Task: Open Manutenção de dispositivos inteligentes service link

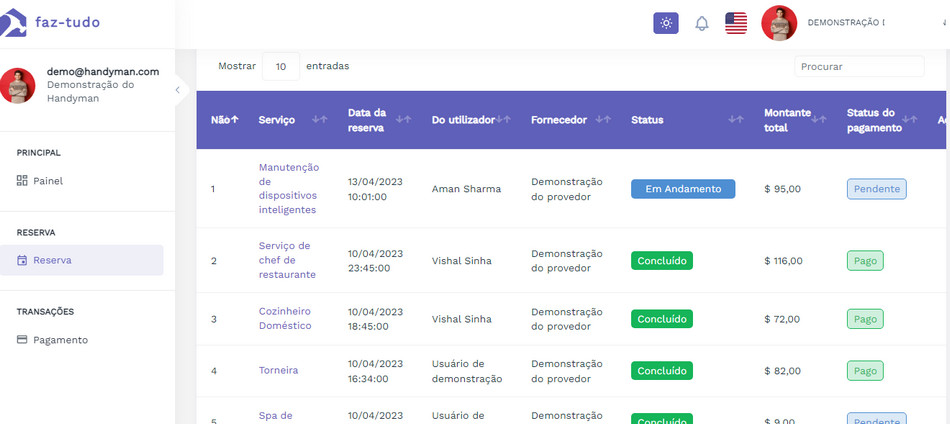Action: click(x=289, y=188)
